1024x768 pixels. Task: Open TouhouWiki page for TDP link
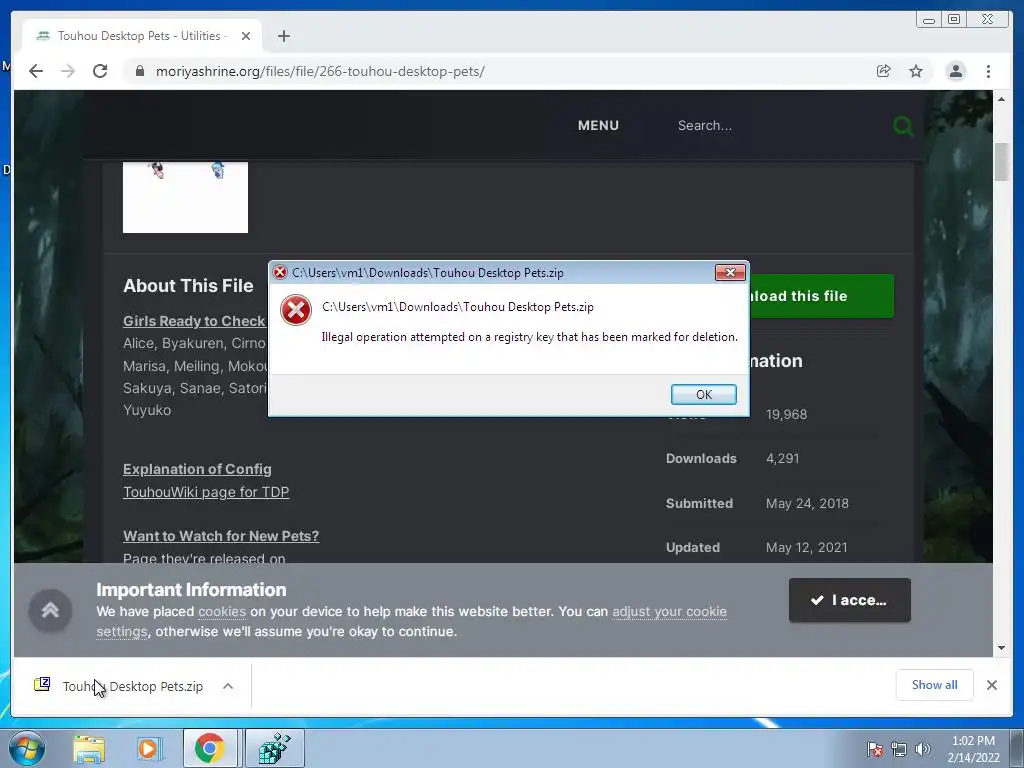[x=206, y=492]
